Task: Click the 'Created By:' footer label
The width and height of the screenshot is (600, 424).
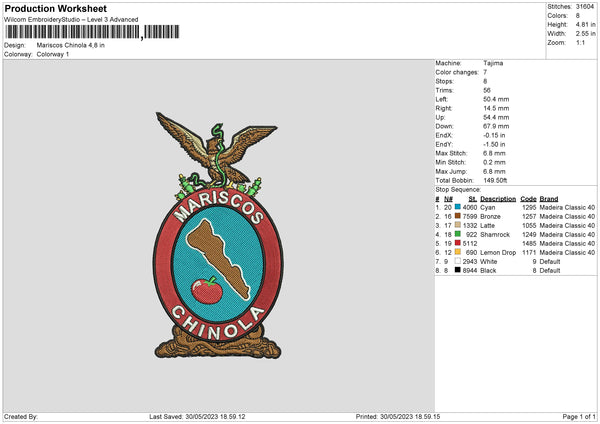Action: [x=21, y=416]
